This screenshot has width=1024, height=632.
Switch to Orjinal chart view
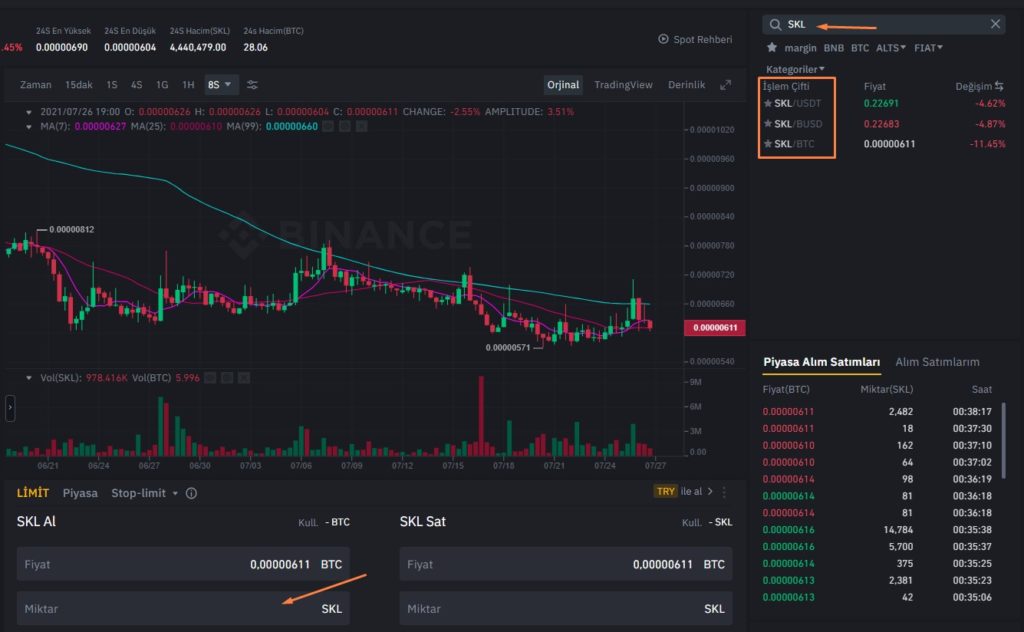coord(563,85)
